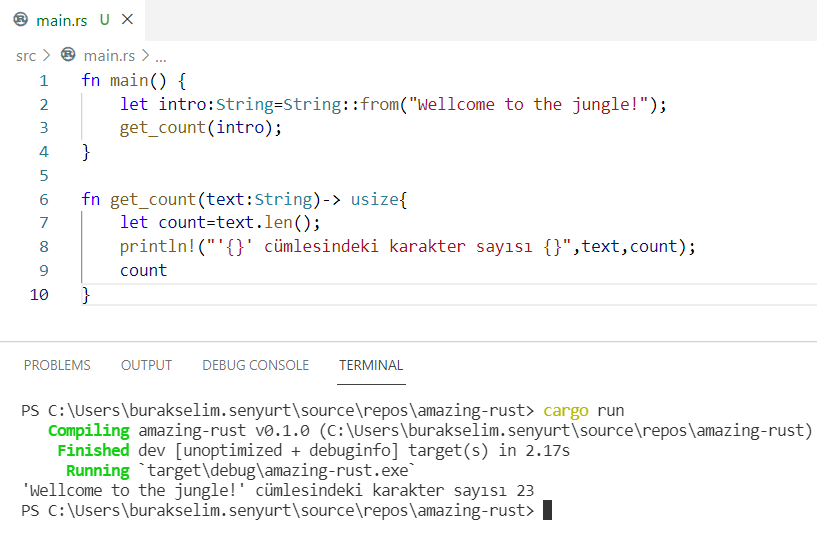
Task: Select the TERMINAL panel tab
Action: 371,365
